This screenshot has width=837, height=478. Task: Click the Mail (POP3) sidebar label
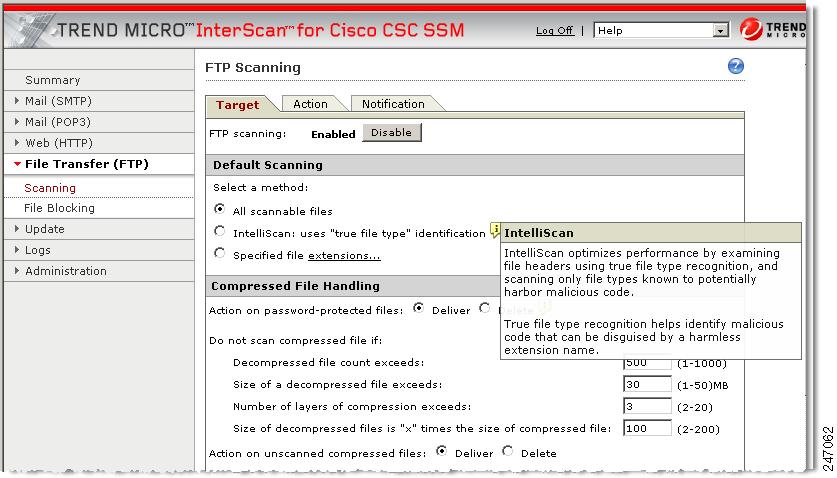pos(58,122)
